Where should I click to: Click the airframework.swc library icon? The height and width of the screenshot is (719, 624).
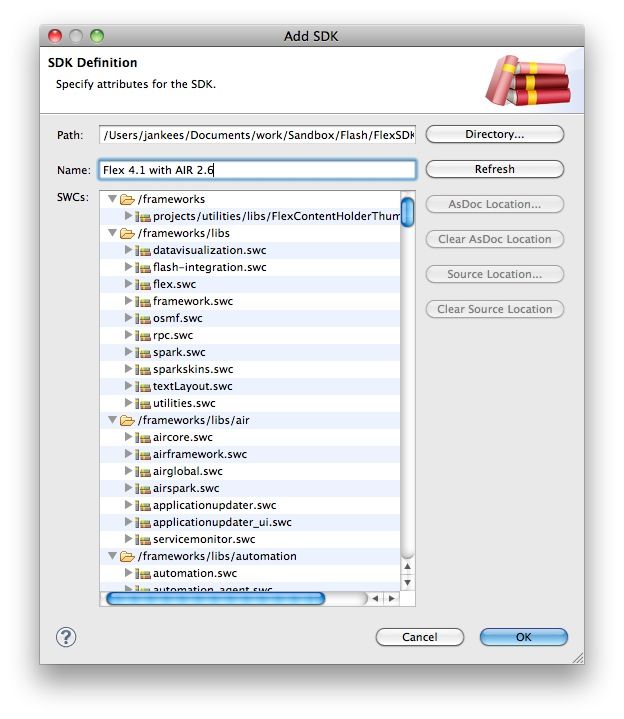tap(143, 454)
